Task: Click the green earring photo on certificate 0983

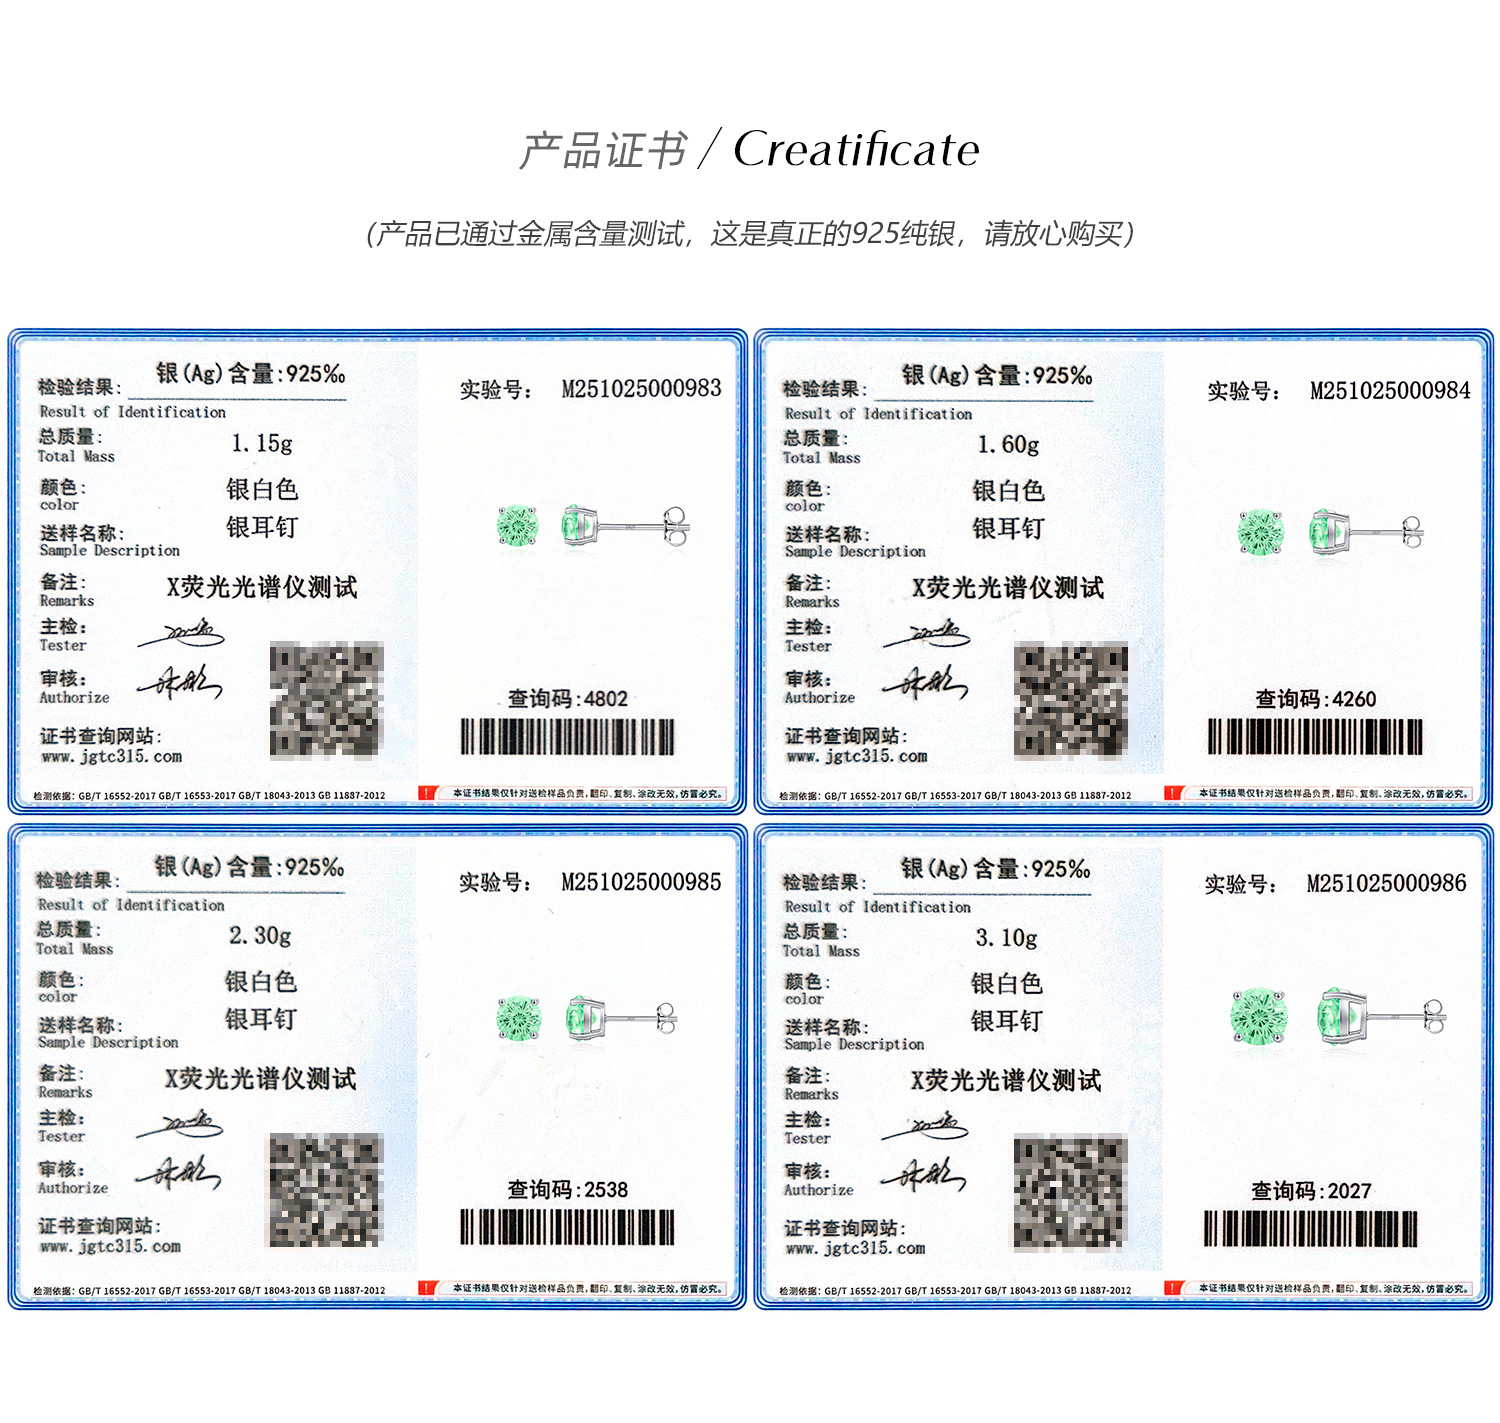Action: point(593,526)
